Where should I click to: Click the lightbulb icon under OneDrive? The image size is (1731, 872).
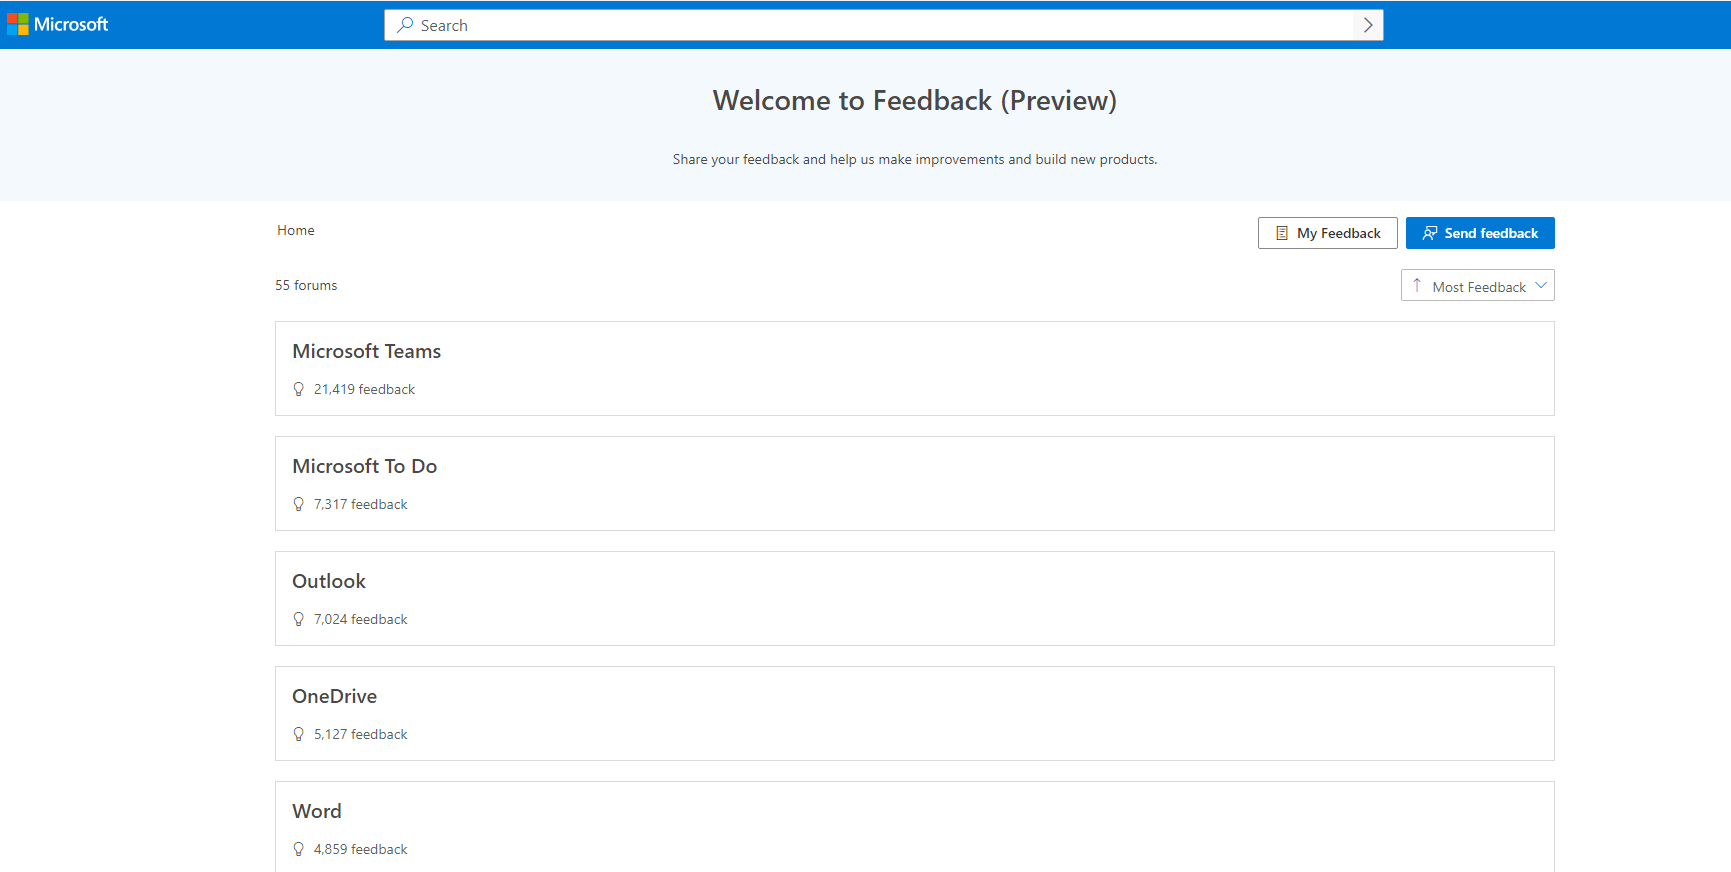298,734
